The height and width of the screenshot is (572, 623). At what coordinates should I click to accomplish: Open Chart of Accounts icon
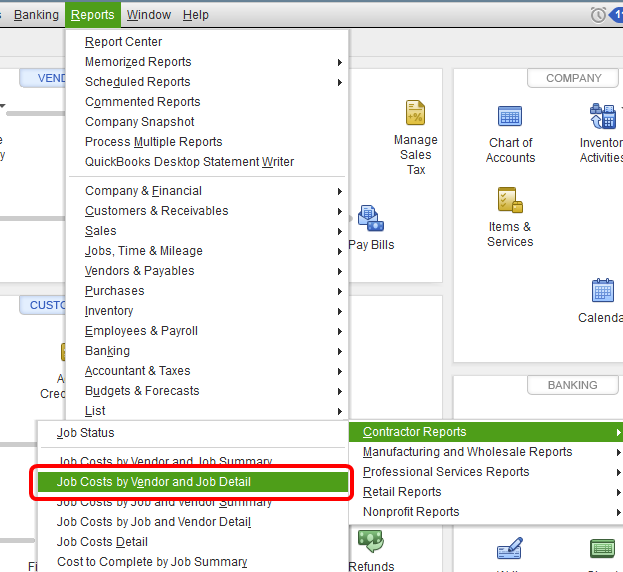click(x=510, y=116)
